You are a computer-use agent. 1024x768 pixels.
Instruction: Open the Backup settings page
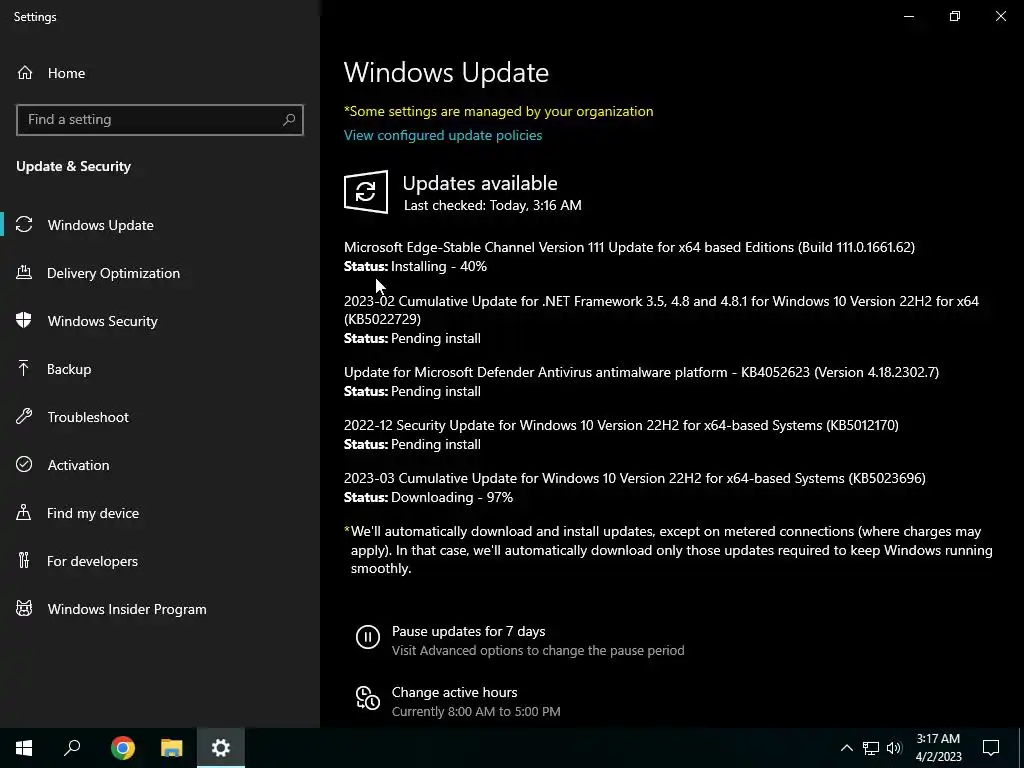tap(159, 369)
